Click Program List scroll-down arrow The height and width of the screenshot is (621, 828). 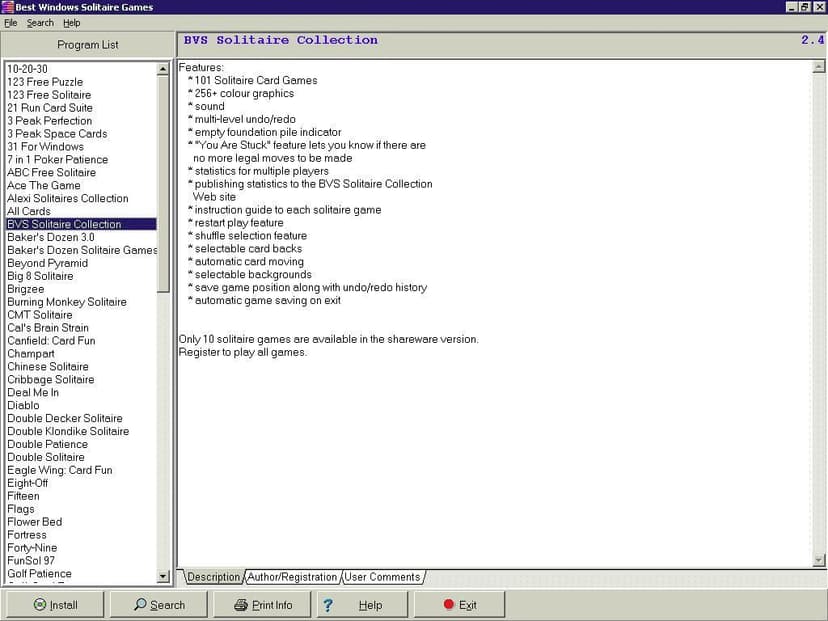163,576
